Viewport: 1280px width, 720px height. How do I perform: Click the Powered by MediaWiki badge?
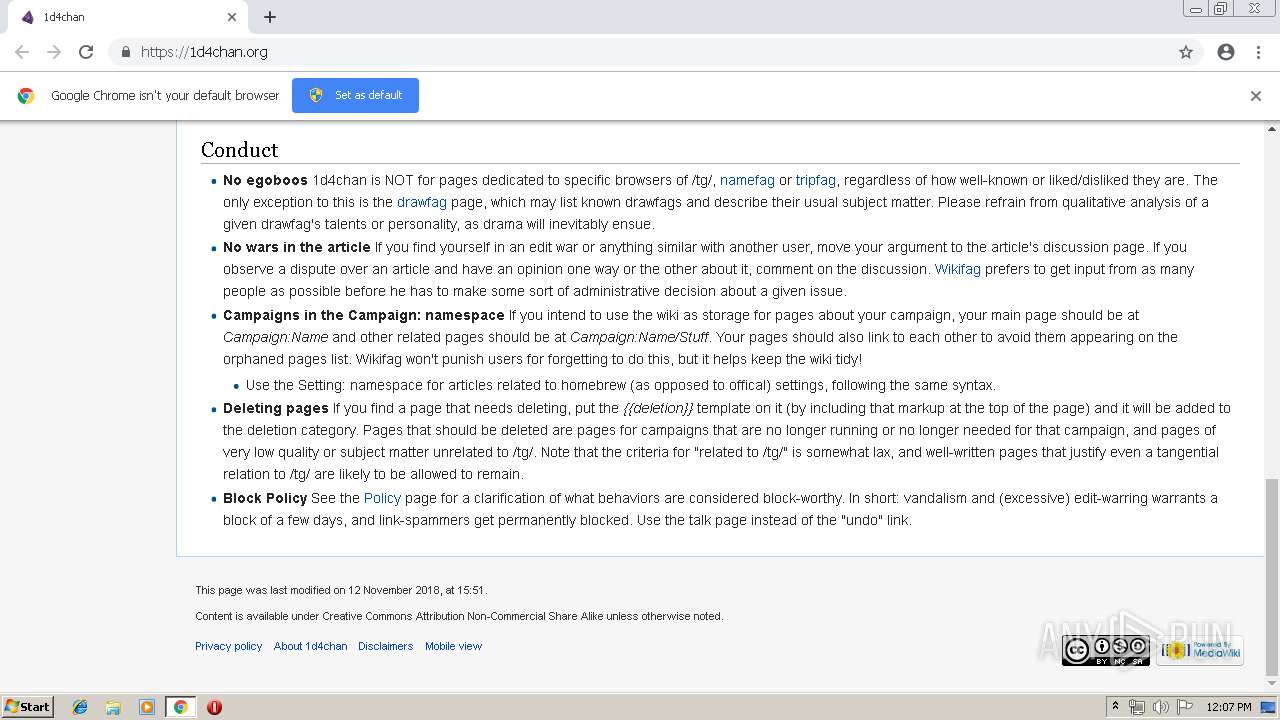pyautogui.click(x=1200, y=651)
